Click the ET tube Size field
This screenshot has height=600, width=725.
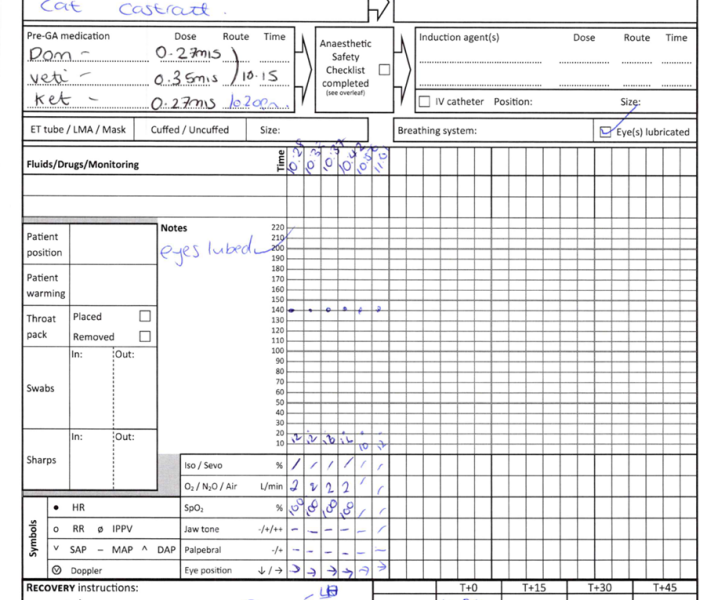[307, 129]
